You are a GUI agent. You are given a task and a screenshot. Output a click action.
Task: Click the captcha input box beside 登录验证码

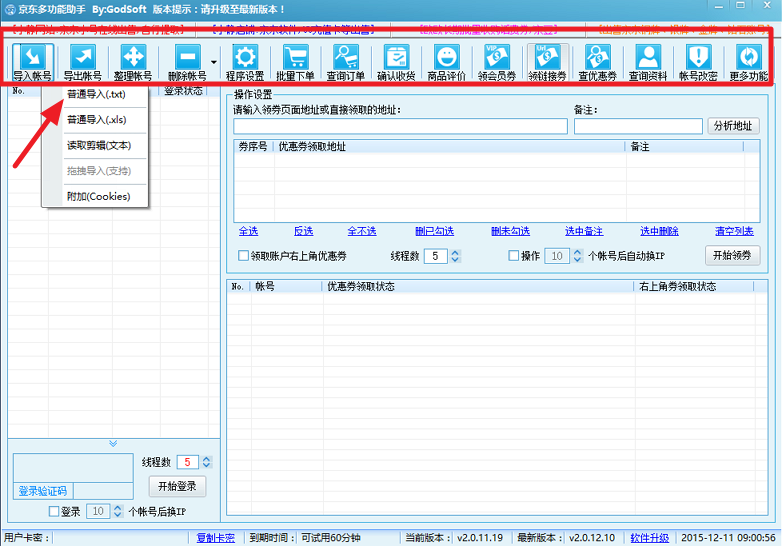click(103, 491)
